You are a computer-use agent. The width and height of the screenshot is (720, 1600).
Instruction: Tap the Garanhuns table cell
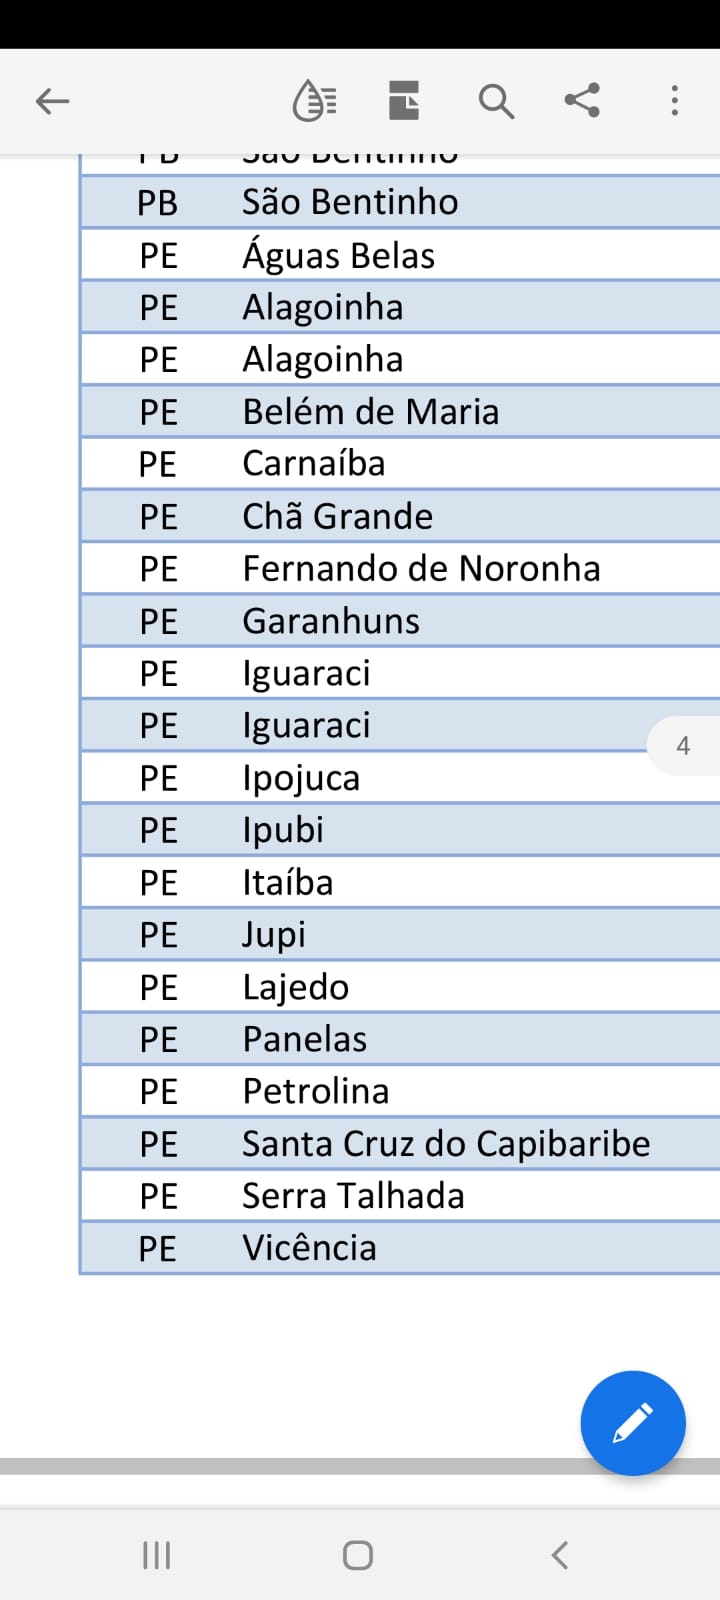(331, 621)
